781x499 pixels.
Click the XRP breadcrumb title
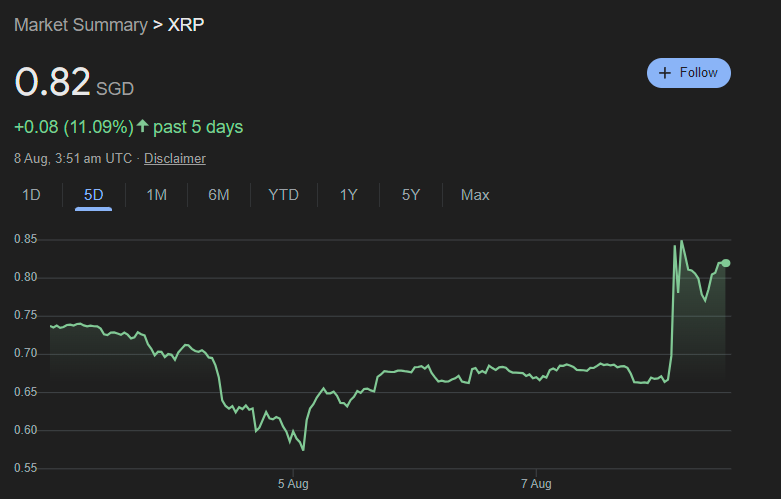point(188,25)
